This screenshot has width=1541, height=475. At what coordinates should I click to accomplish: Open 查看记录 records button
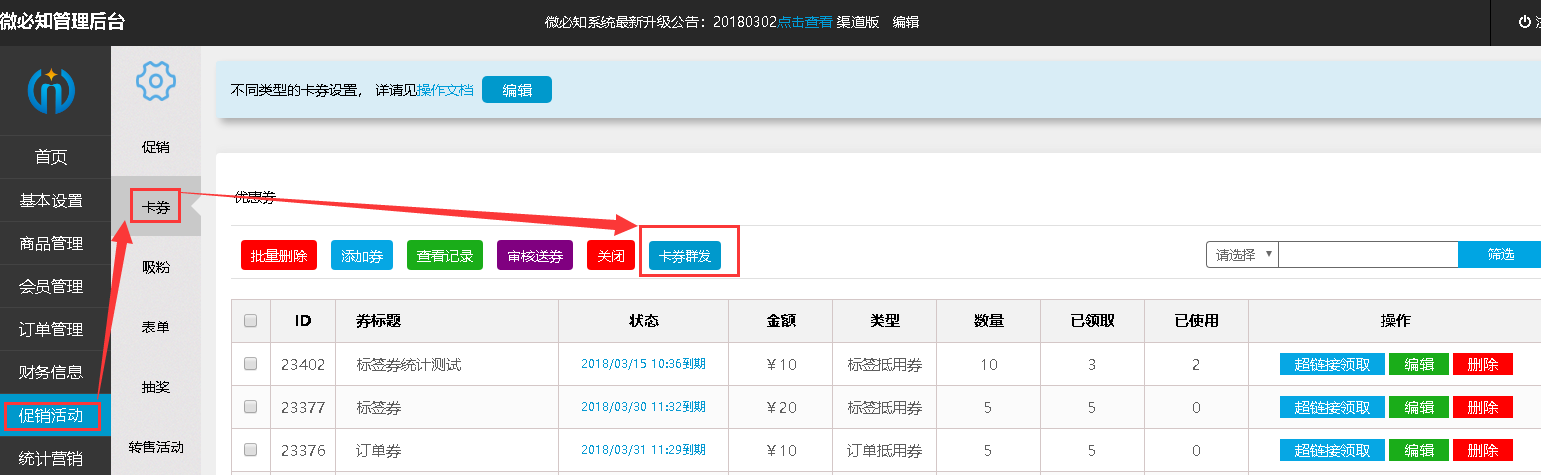tap(445, 255)
